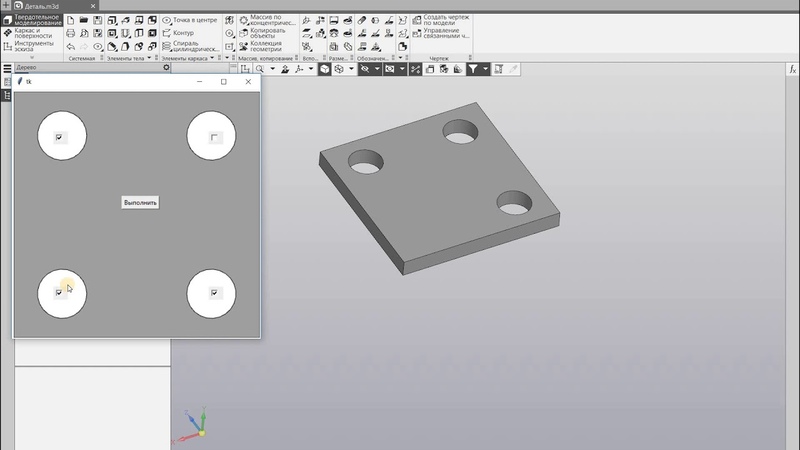Uncheck the bottom-right circle checkbox in tk window

pyautogui.click(x=214, y=293)
